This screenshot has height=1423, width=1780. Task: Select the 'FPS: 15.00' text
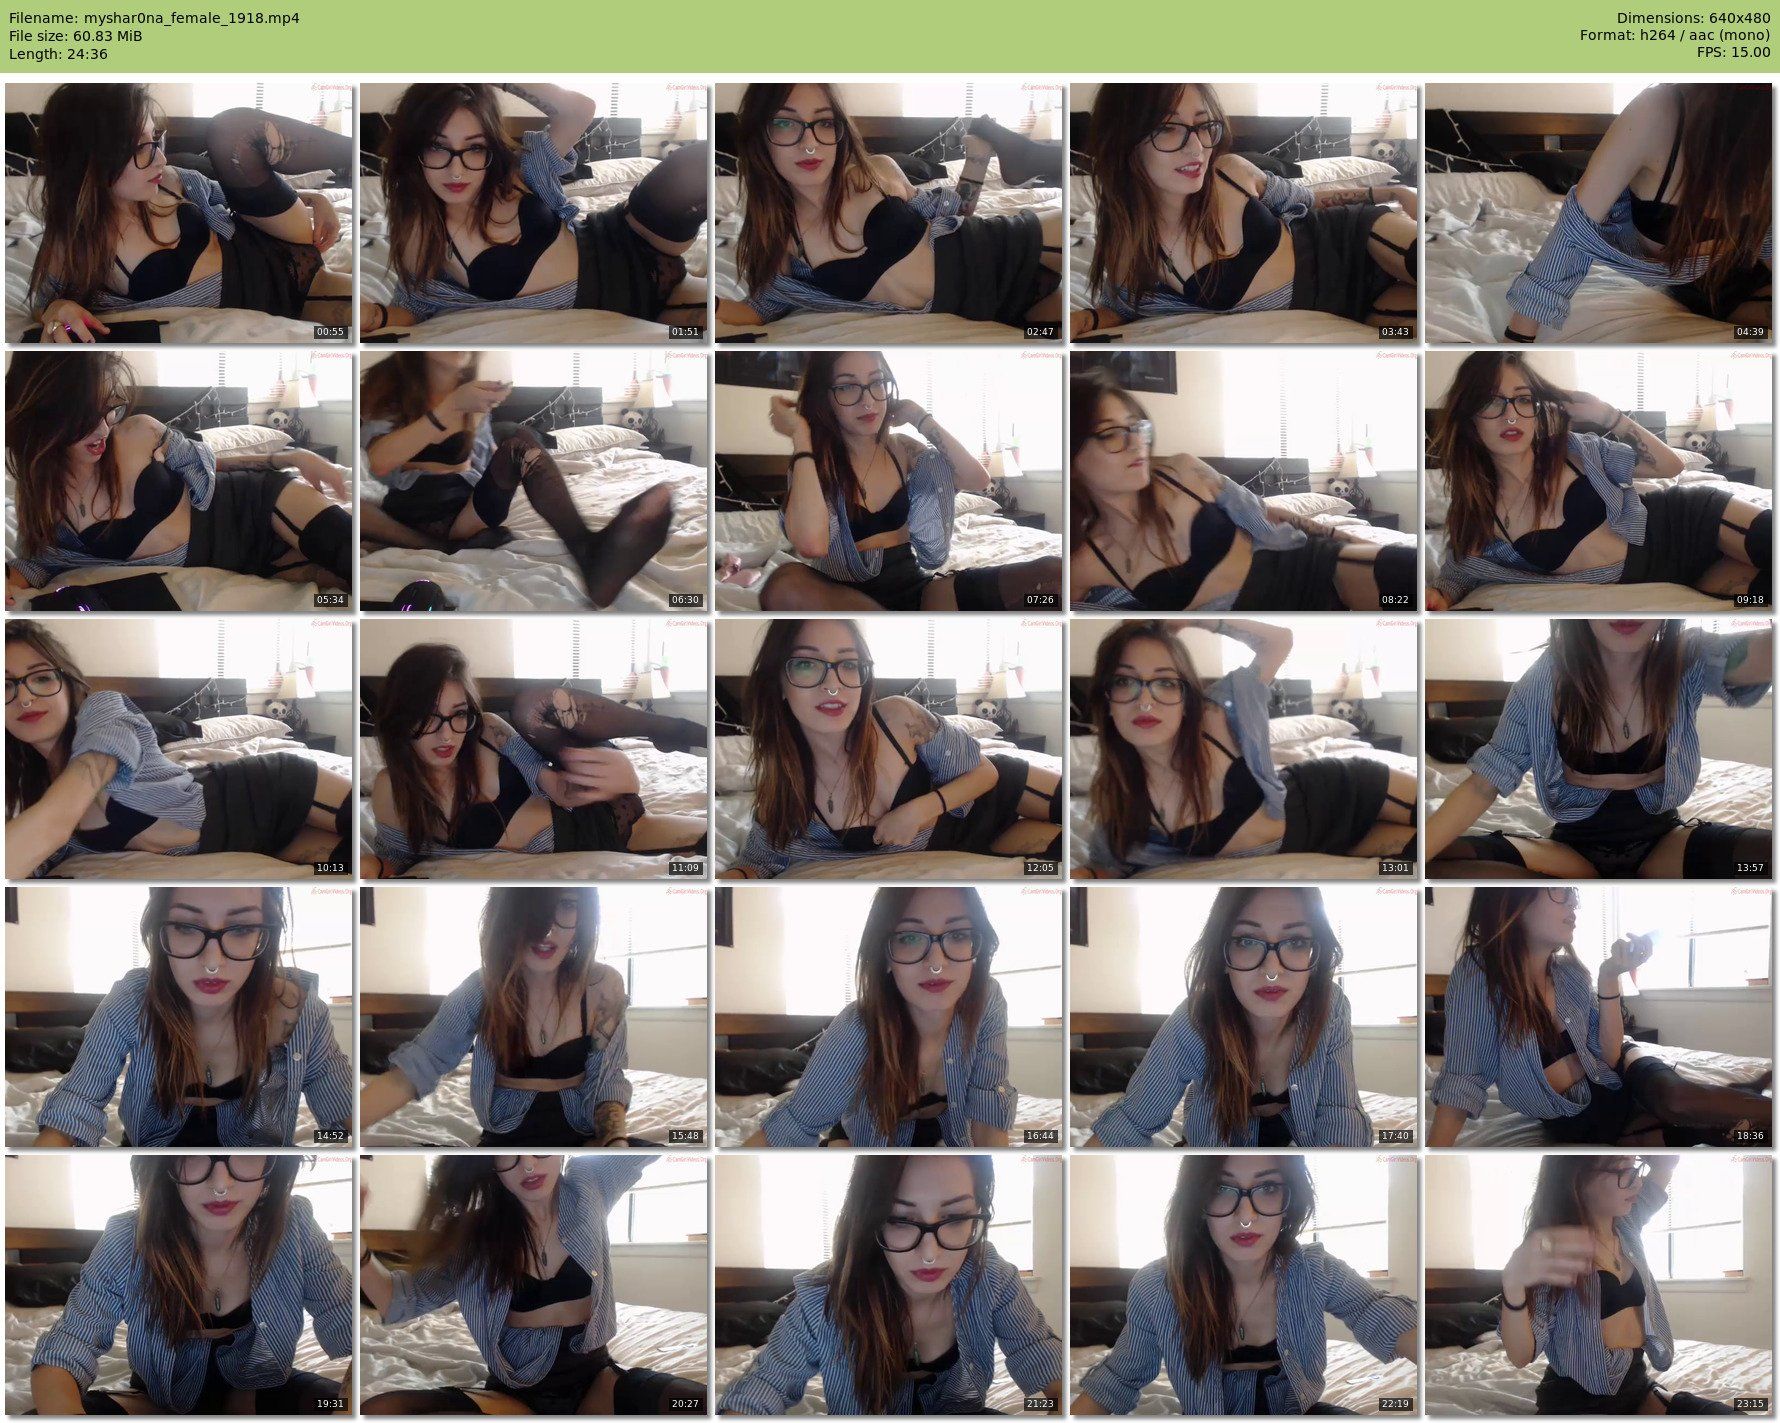[1733, 54]
